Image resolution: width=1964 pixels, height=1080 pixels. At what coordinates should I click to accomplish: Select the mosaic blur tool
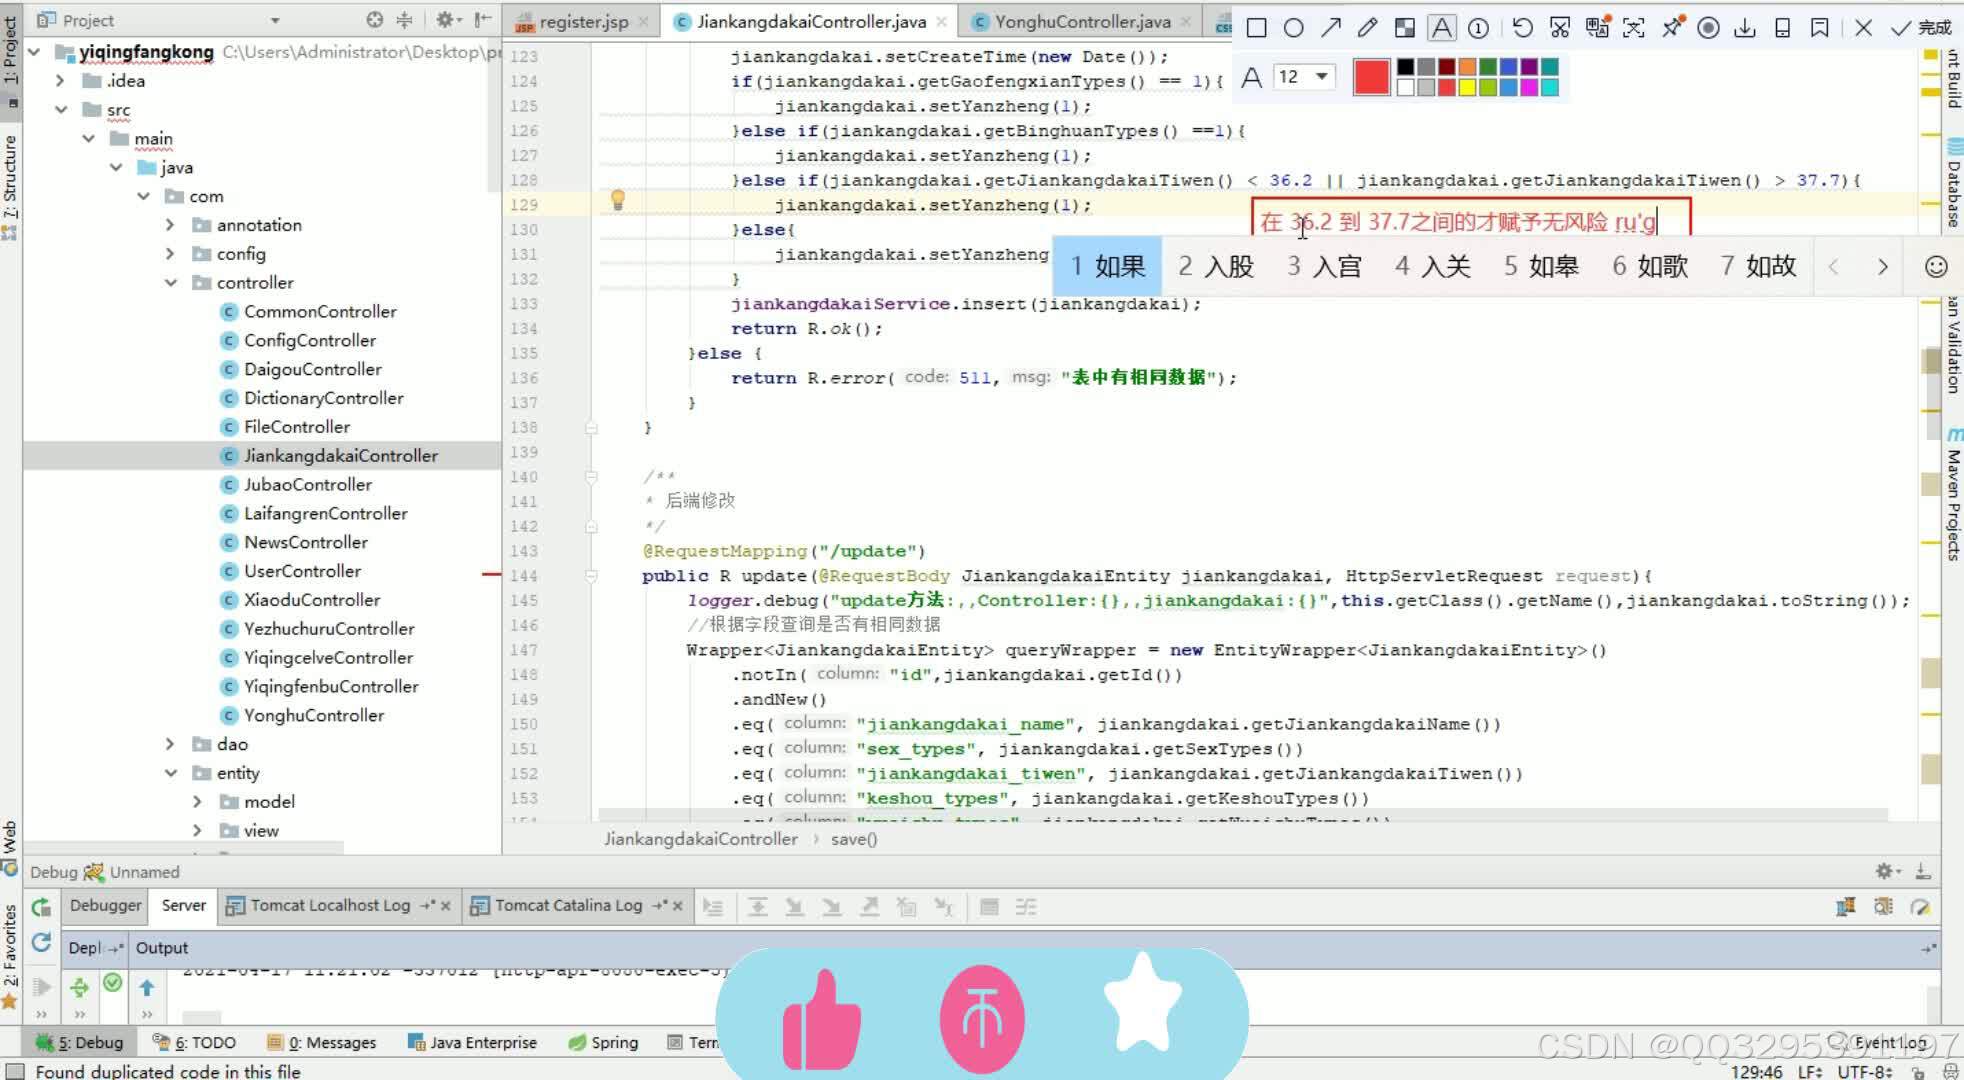tap(1404, 28)
